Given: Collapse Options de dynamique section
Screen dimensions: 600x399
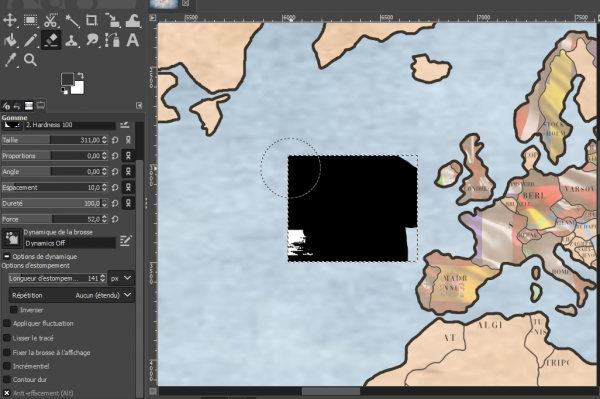Looking at the screenshot, I should click(x=7, y=256).
